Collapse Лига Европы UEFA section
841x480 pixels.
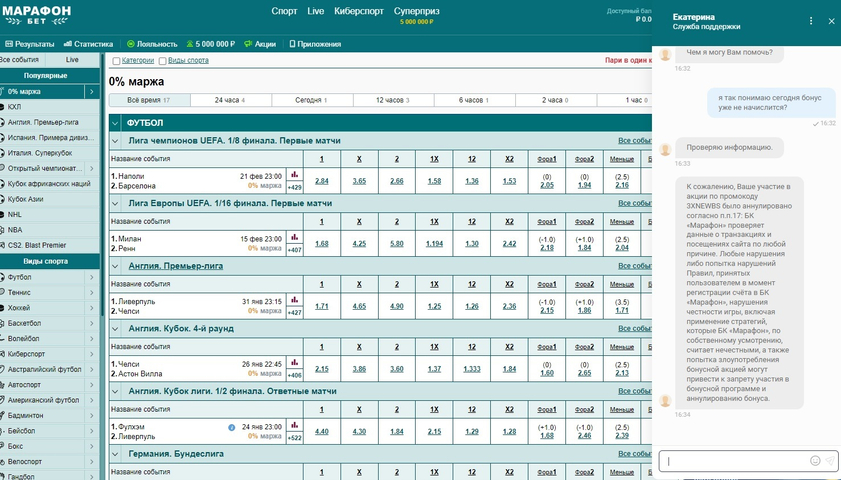115,204
